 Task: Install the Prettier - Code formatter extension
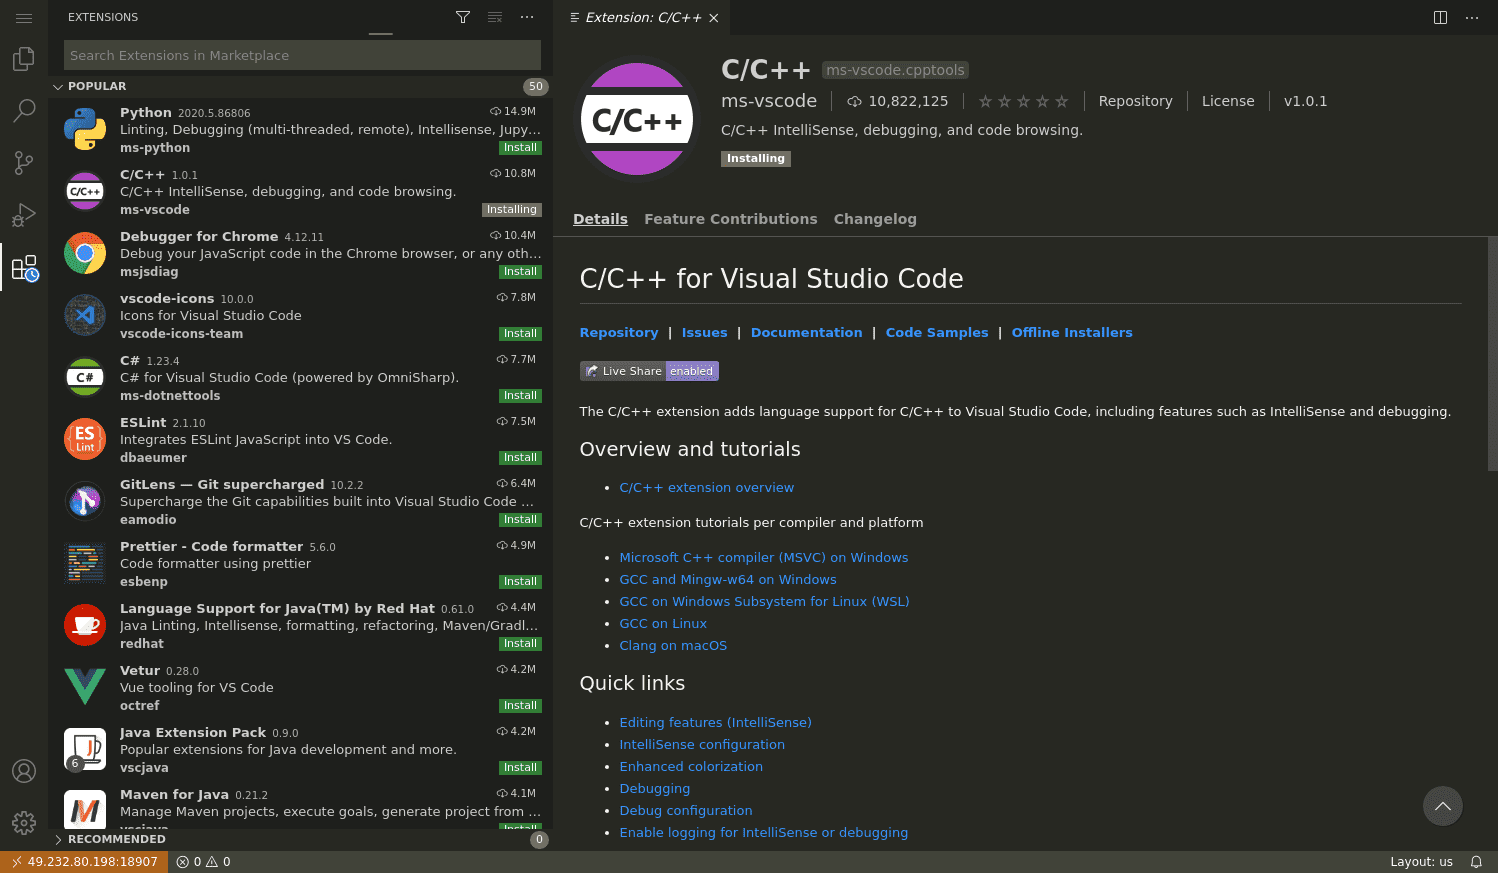[x=520, y=582]
